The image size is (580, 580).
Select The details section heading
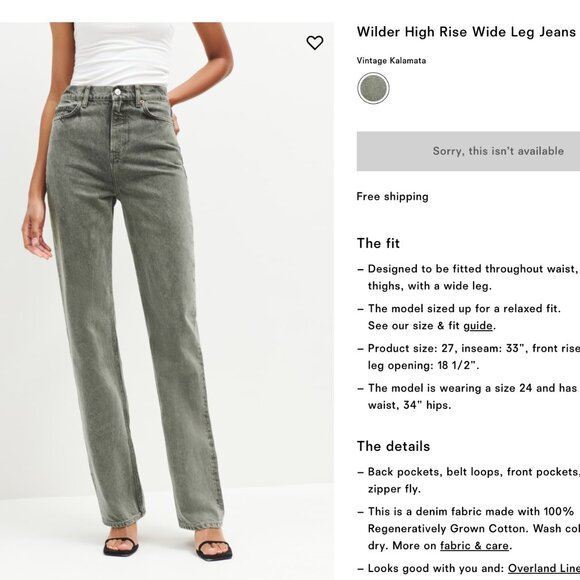click(x=393, y=446)
